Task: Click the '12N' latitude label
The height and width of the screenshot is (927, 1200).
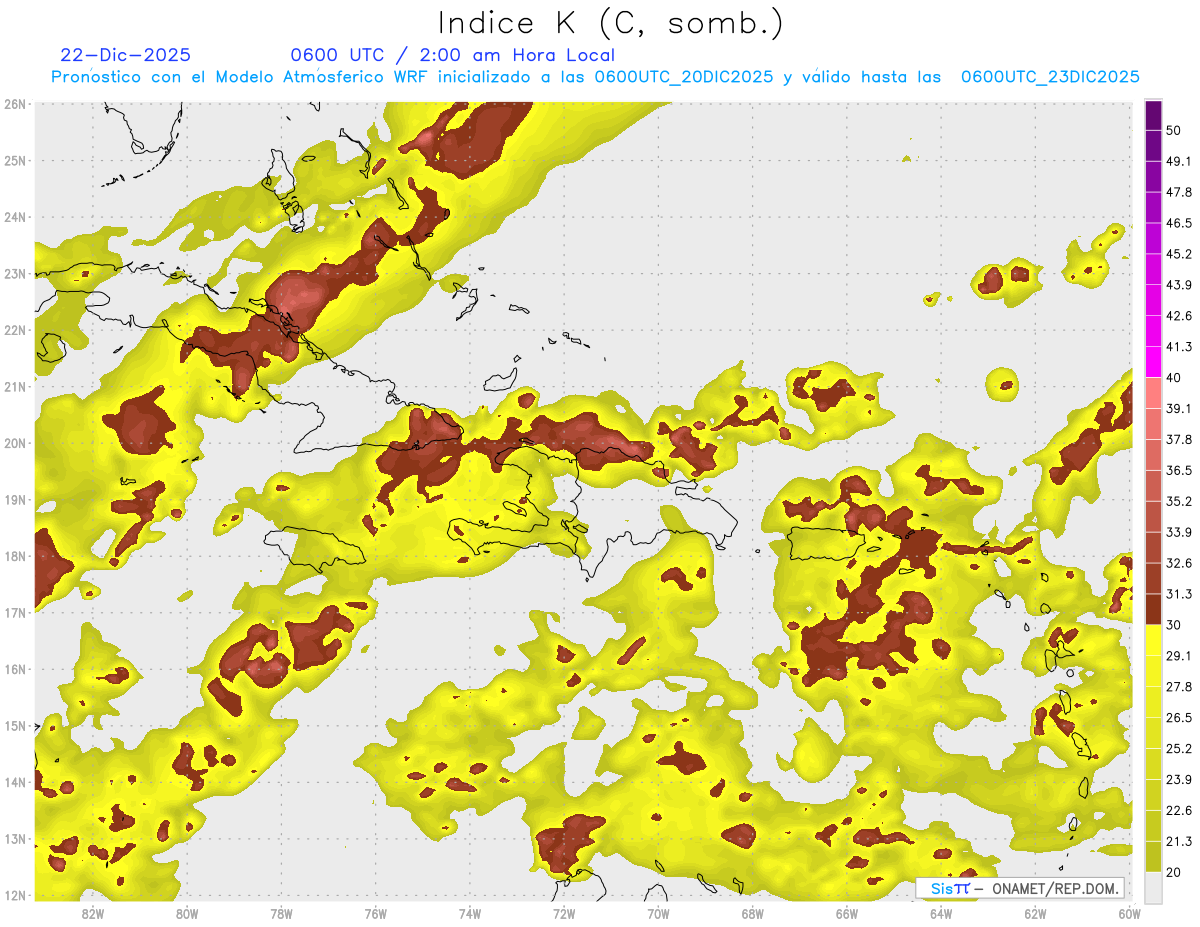Action: [x=15, y=895]
